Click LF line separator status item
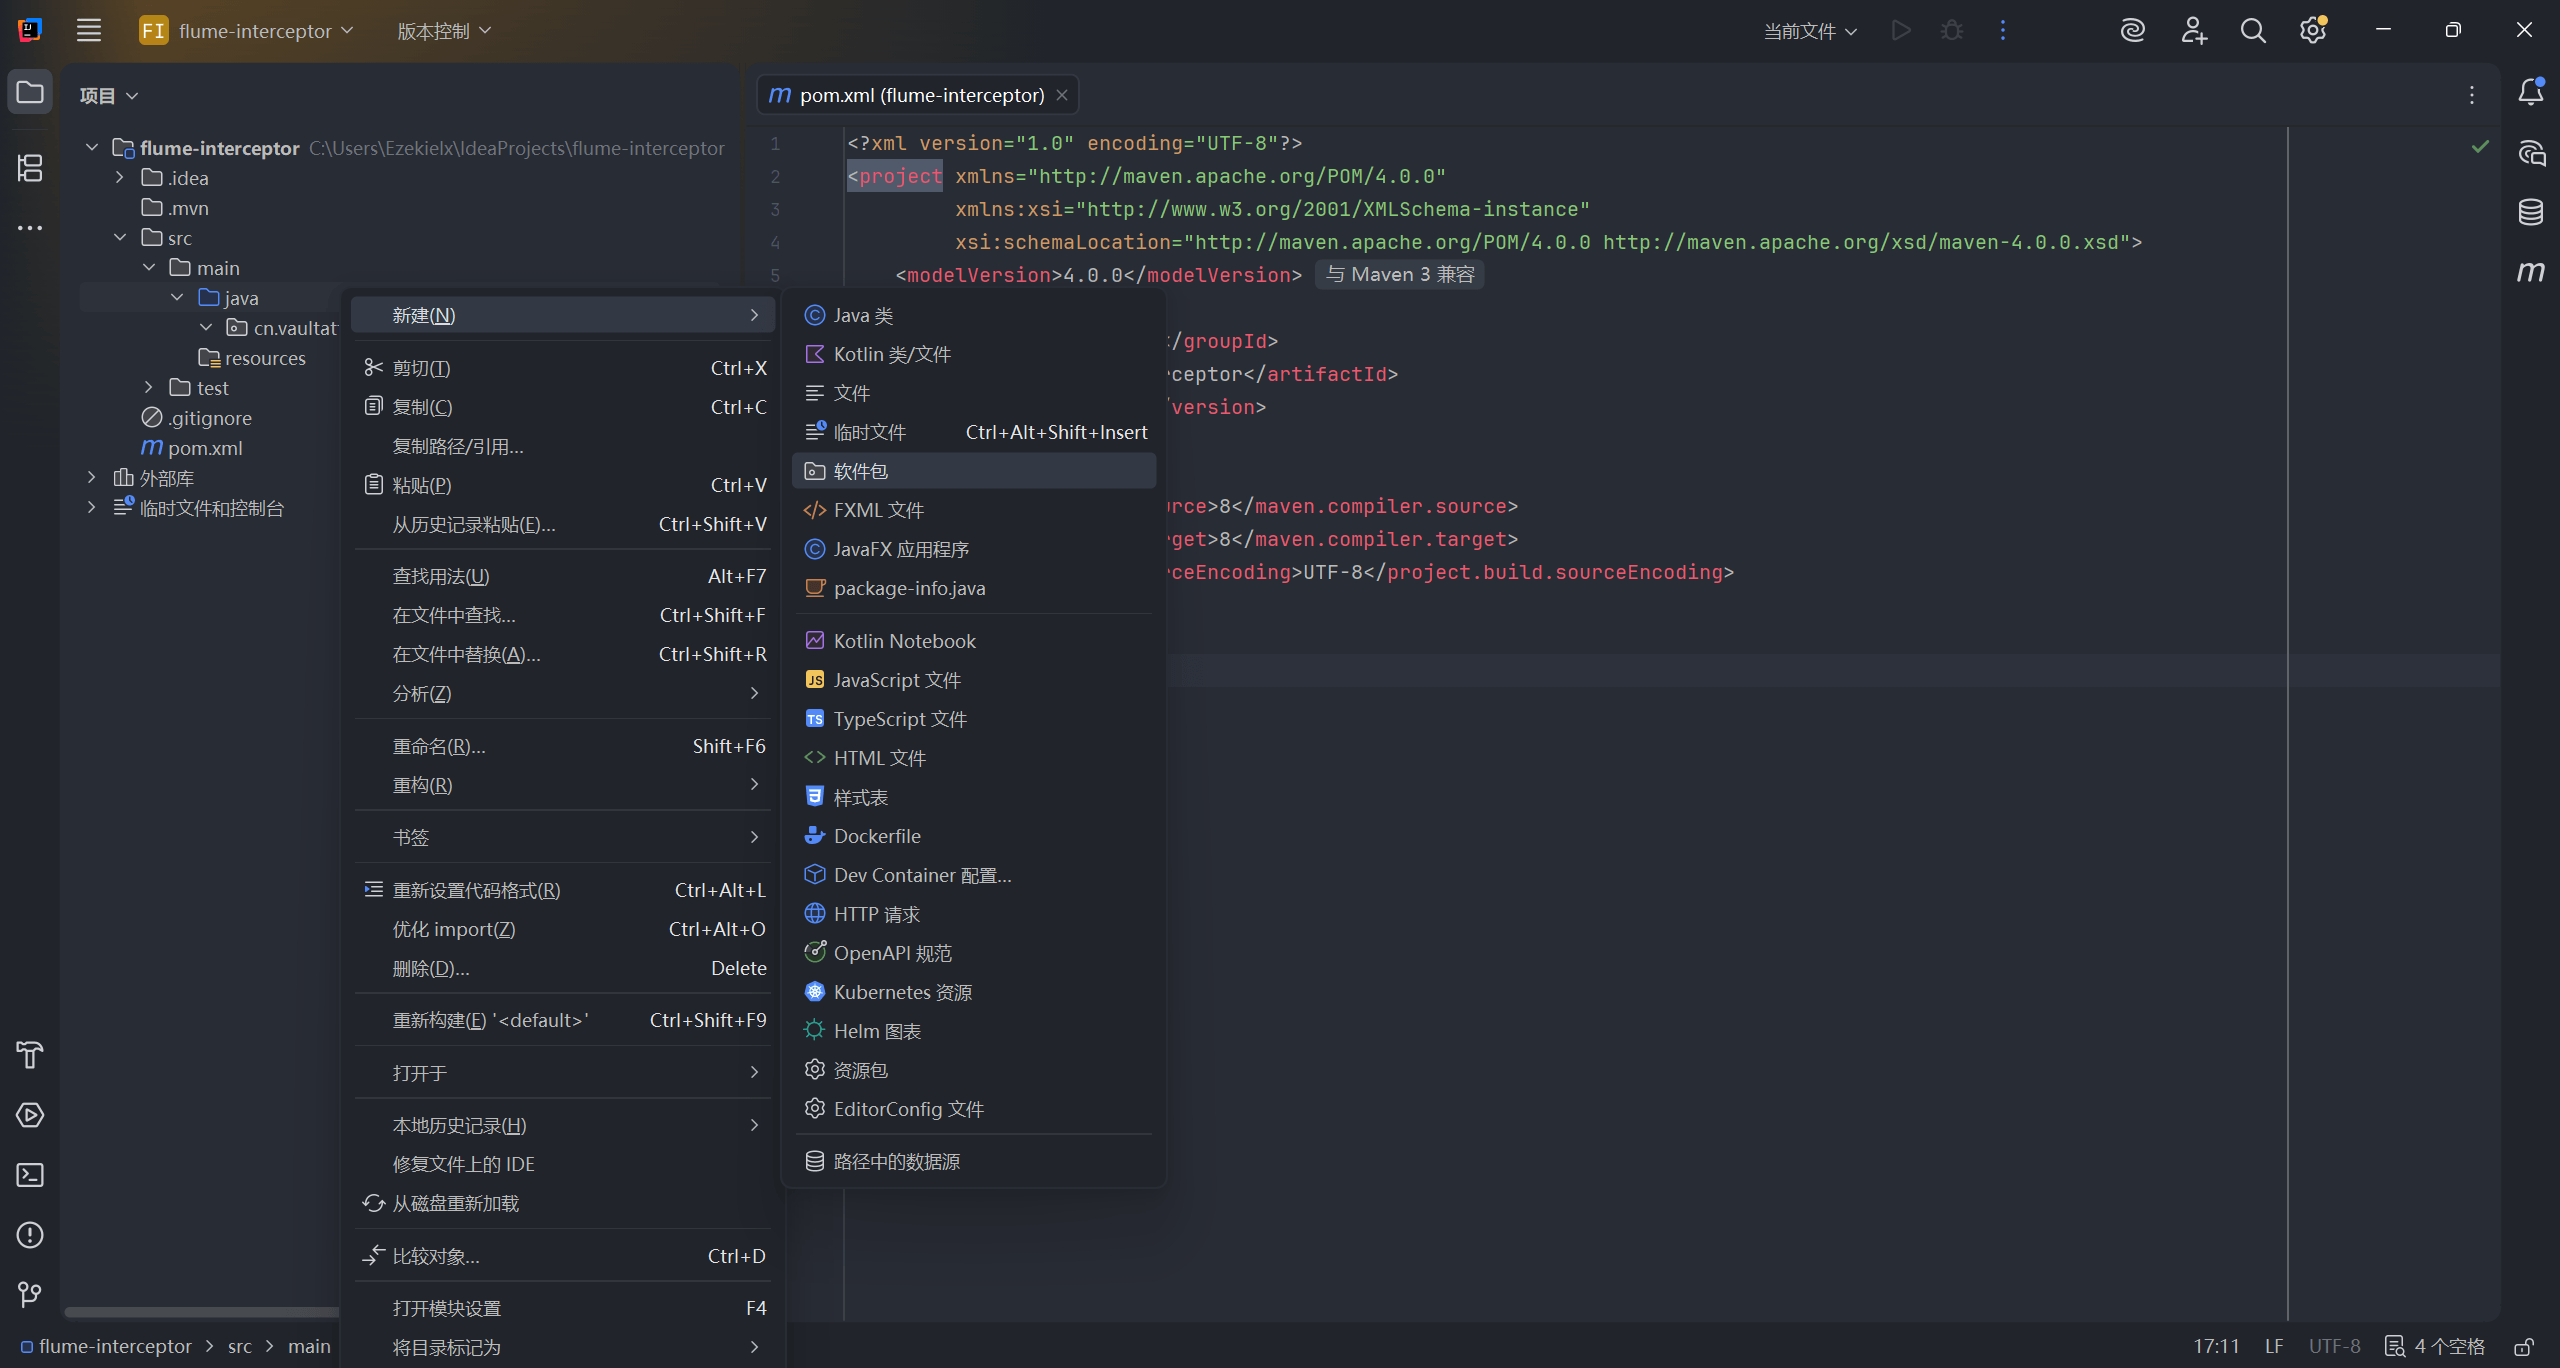The height and width of the screenshot is (1368, 2560). click(2274, 1346)
